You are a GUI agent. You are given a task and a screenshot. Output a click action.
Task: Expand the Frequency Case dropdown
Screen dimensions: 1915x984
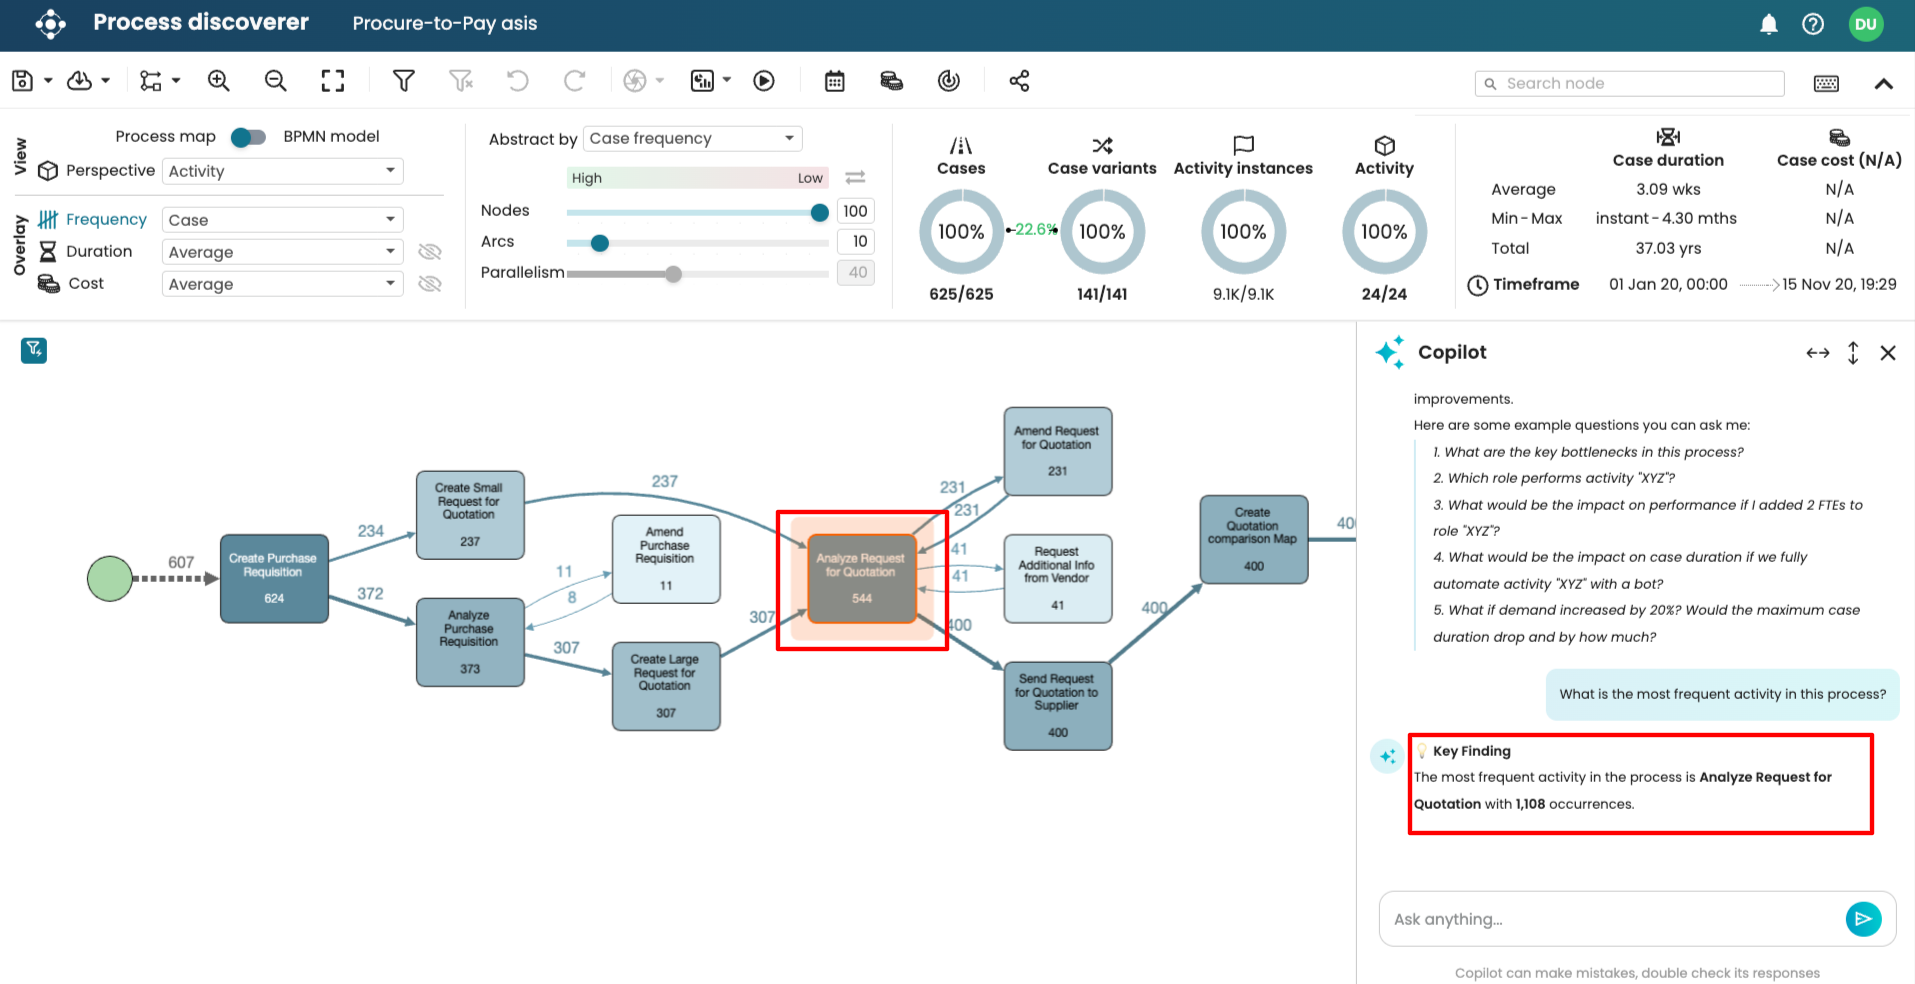[282, 220]
